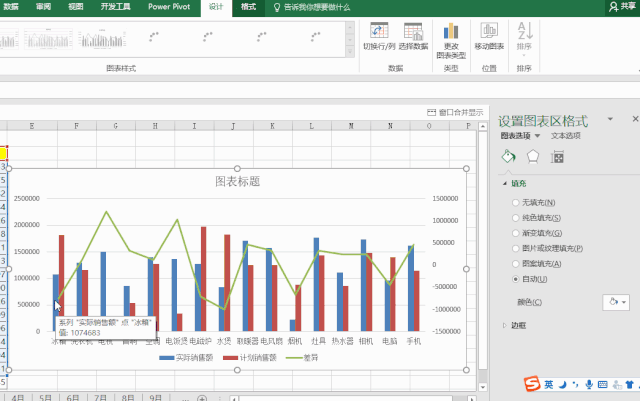Open format pane options dropdown arrow
640x401 pixels.
[610, 119]
